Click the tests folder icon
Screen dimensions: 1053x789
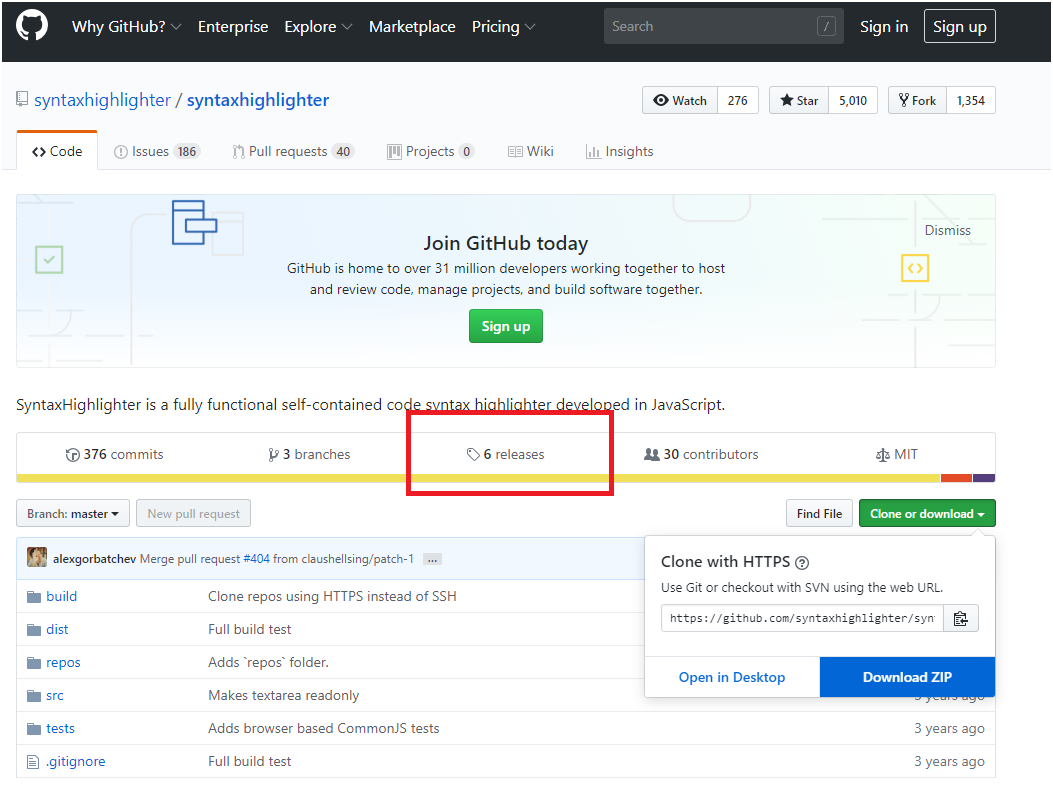(x=34, y=728)
